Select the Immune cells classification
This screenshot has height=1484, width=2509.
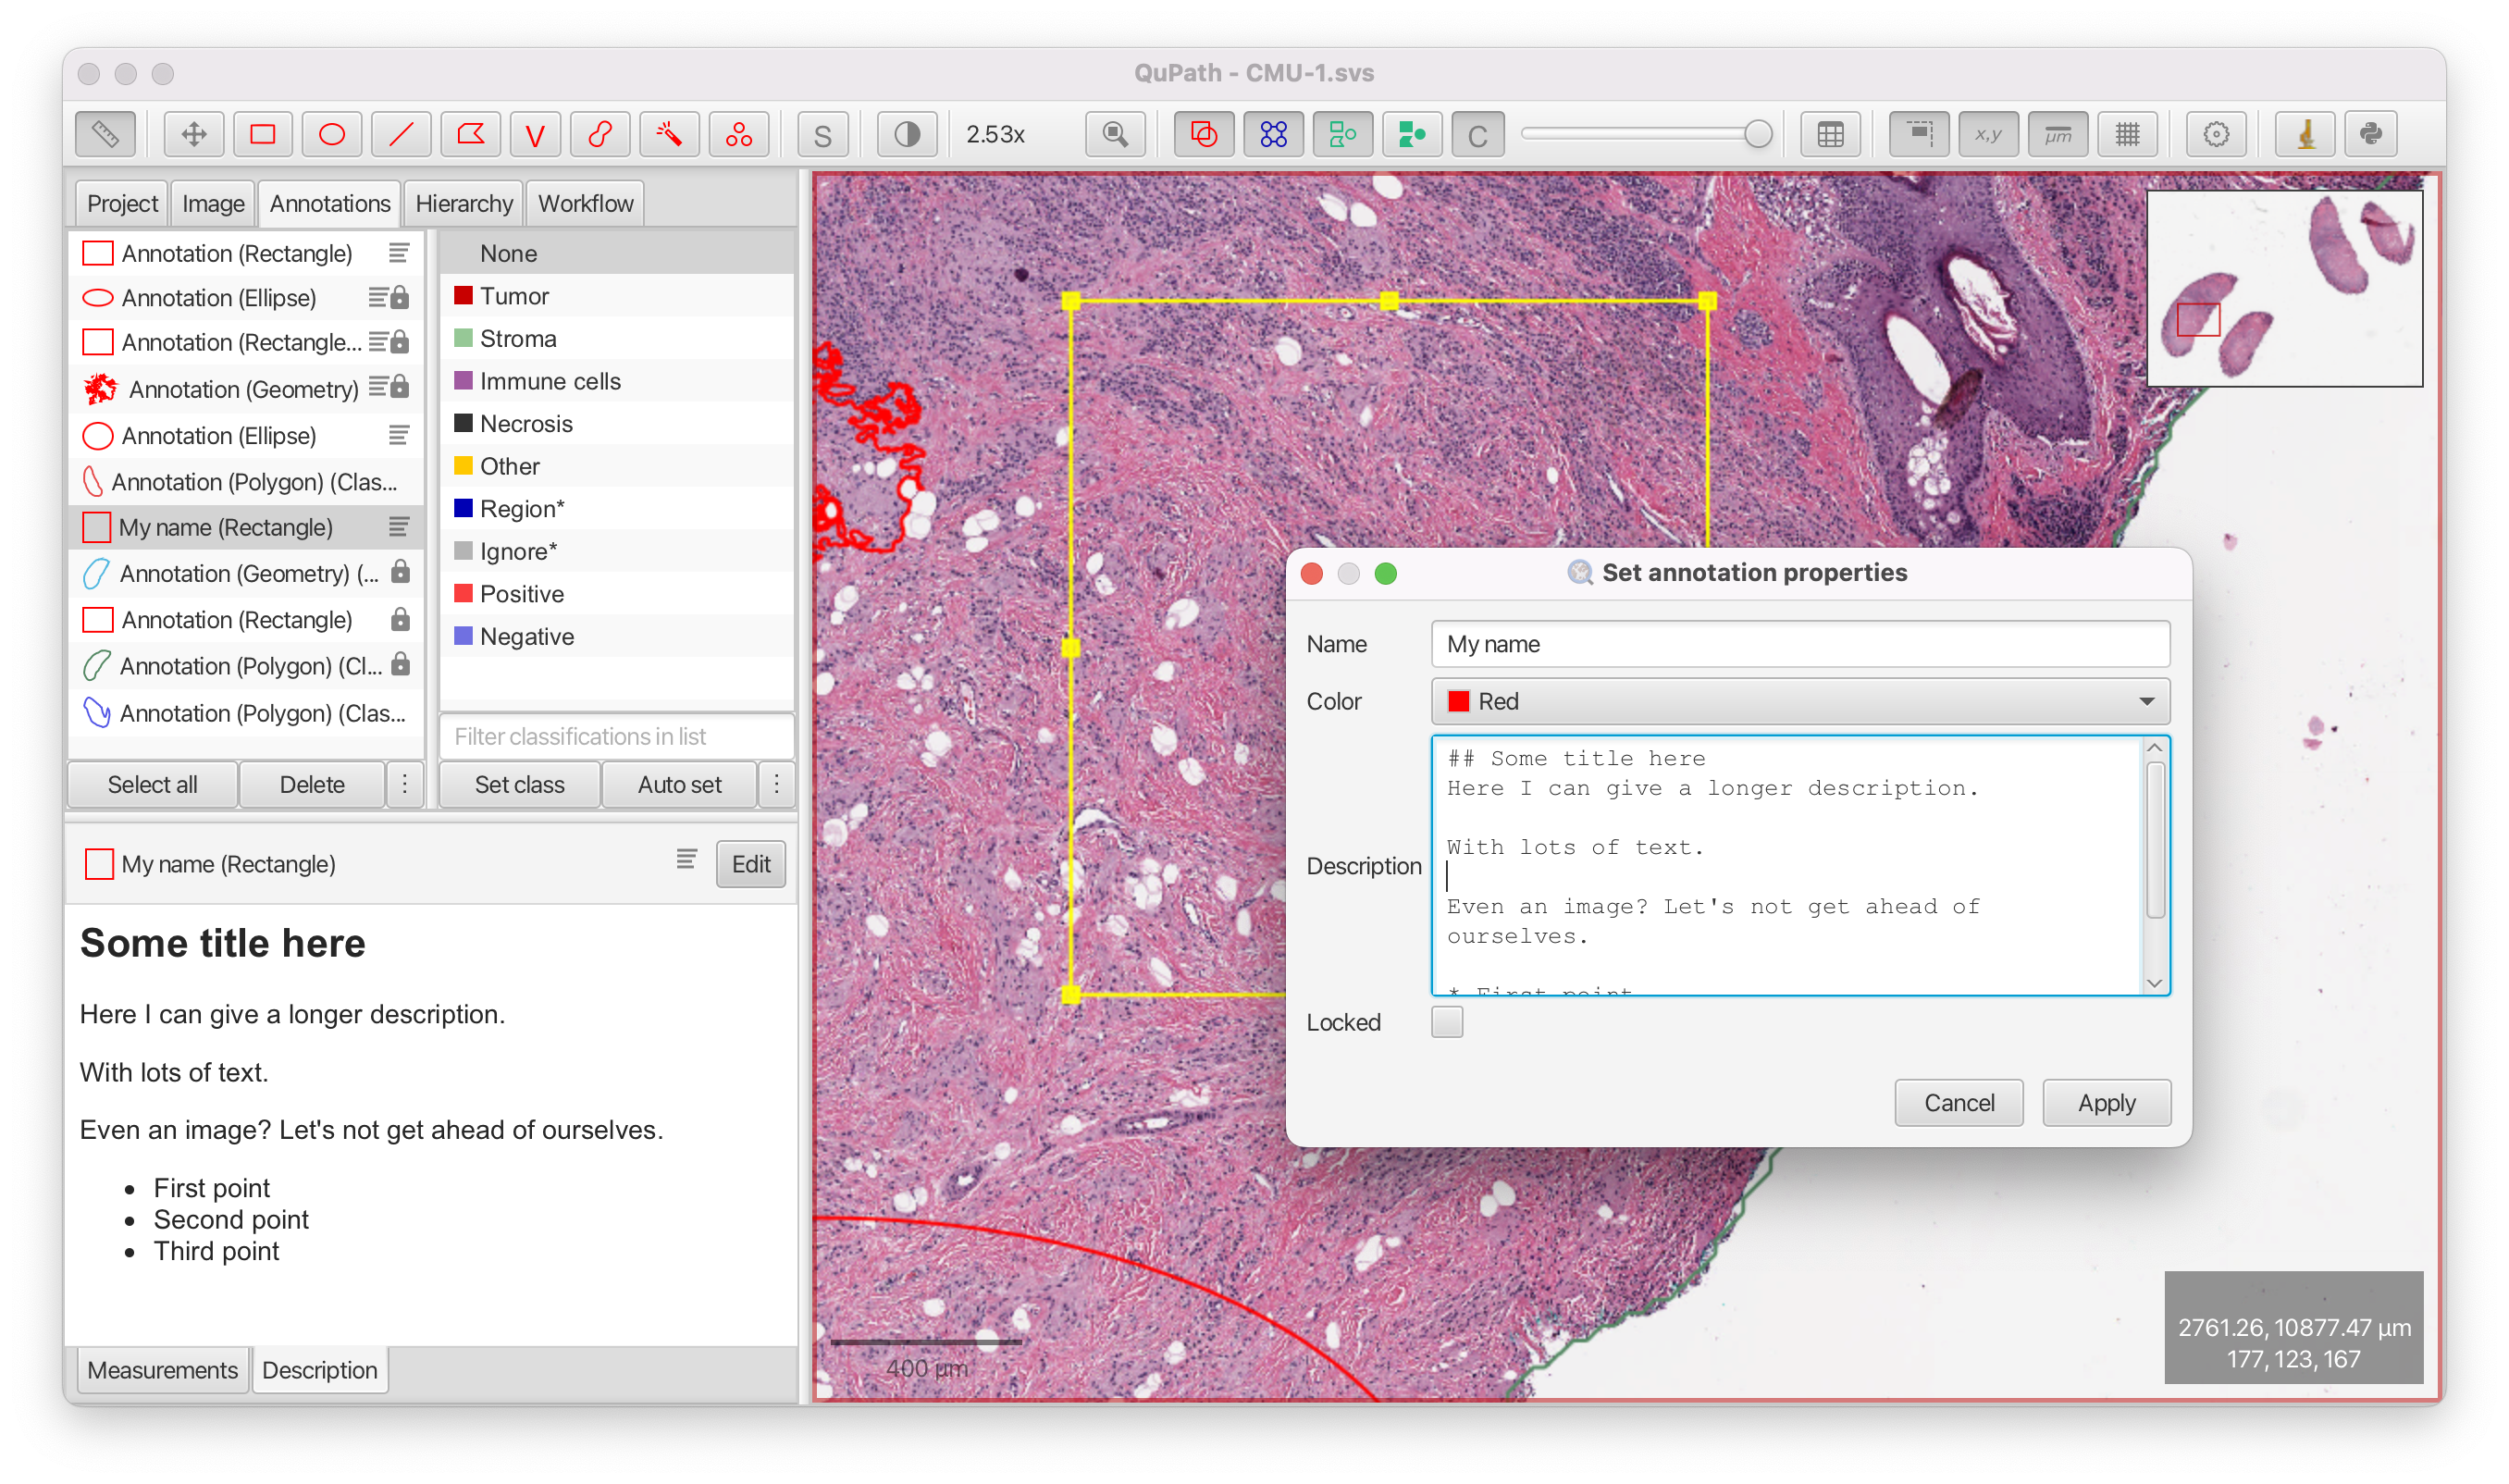pos(616,381)
